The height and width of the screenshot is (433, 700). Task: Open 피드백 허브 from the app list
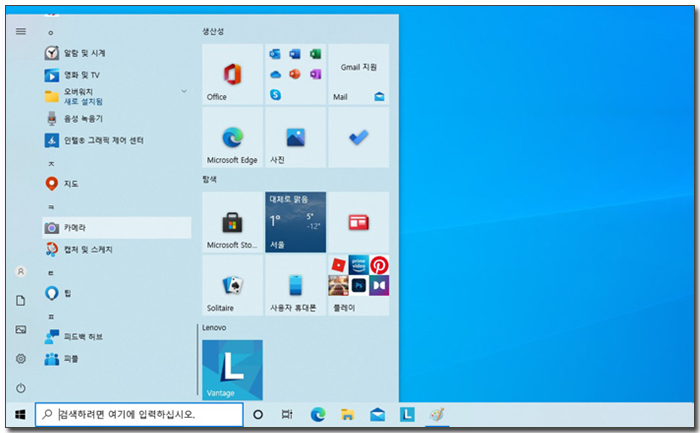117,337
